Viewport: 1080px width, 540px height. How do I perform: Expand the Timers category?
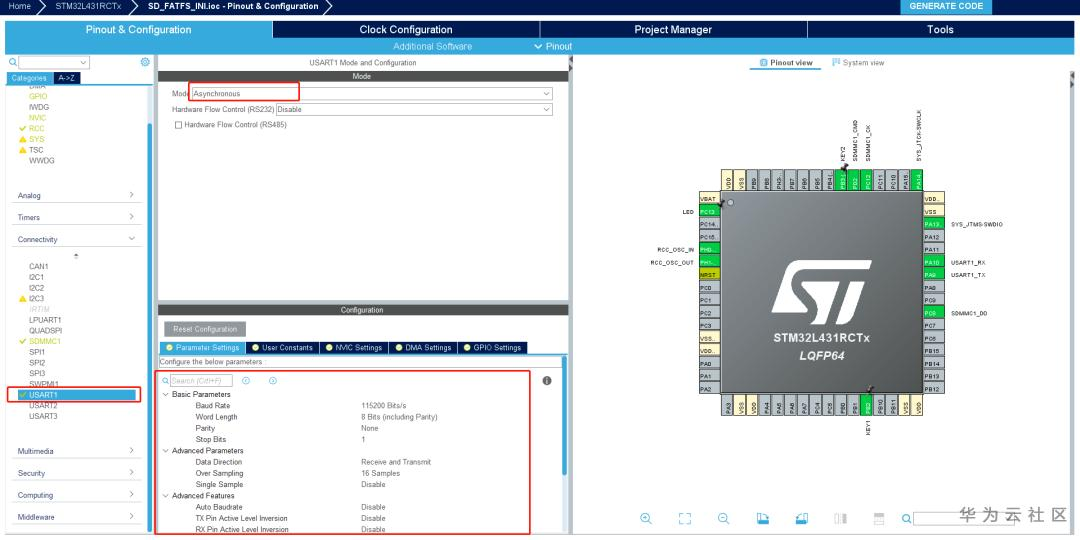(x=76, y=218)
